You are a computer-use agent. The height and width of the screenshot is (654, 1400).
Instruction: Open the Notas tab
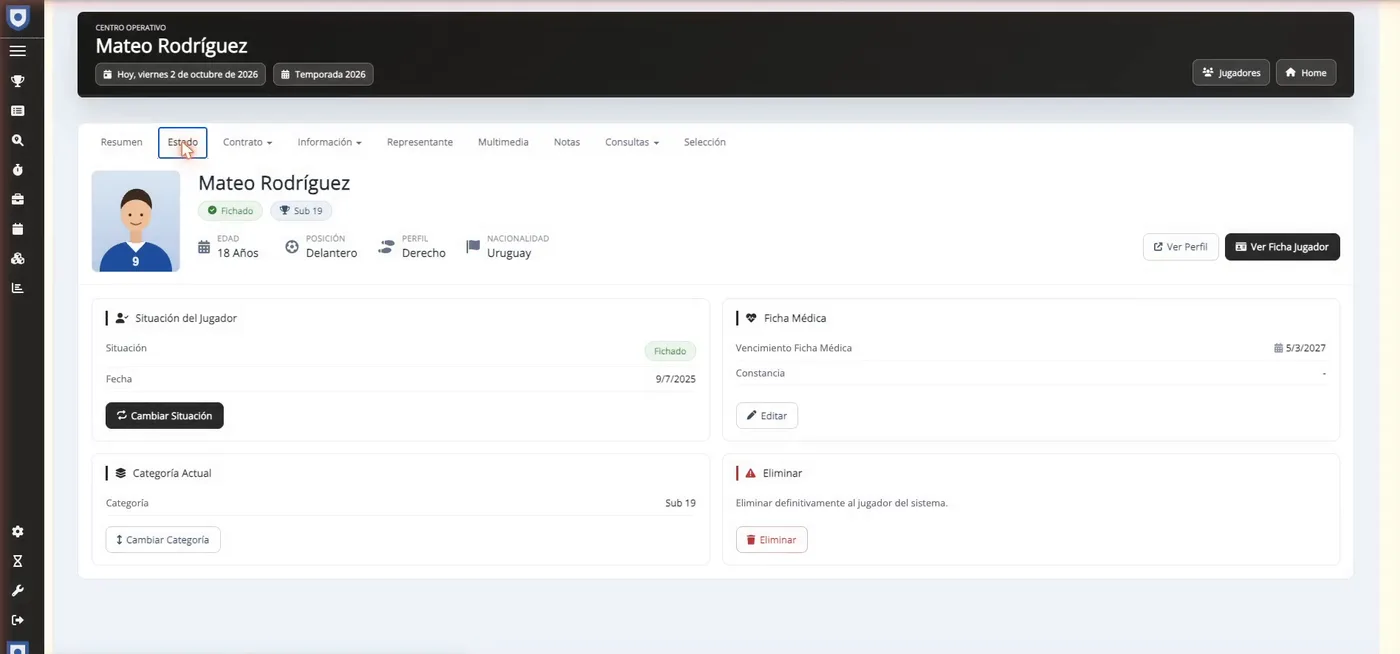coord(567,142)
